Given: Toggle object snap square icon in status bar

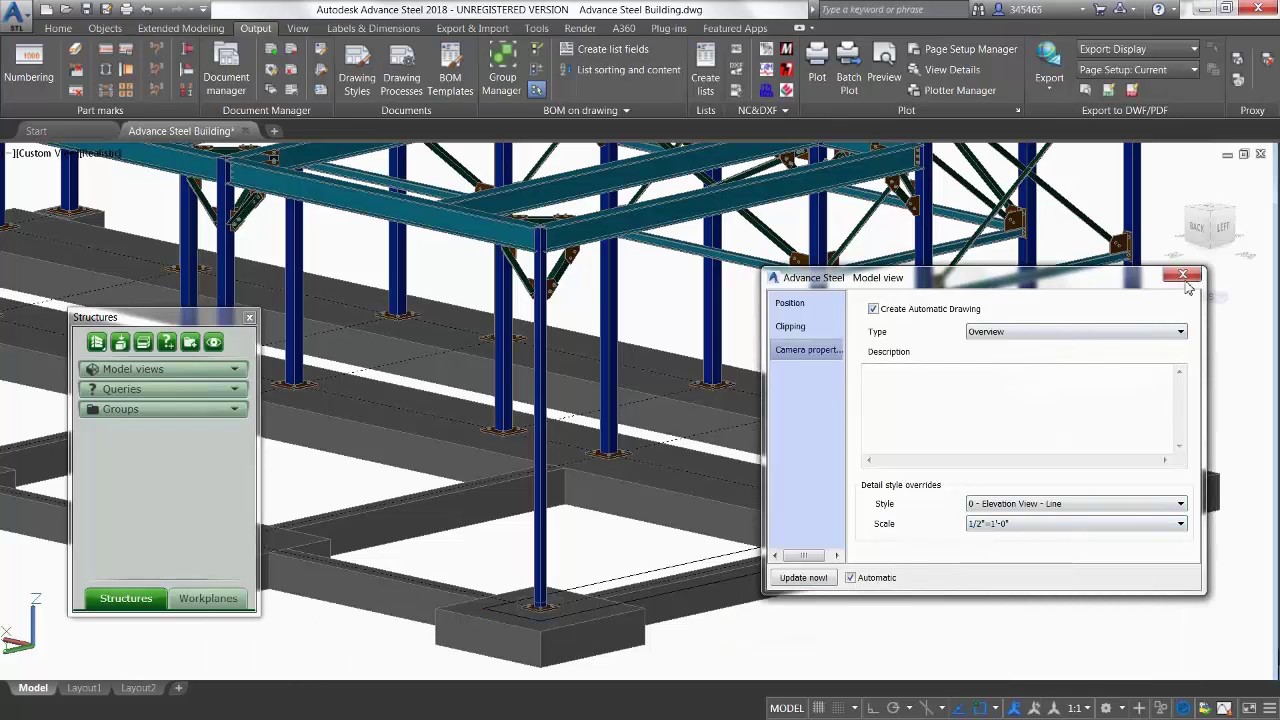Looking at the screenshot, I should (x=980, y=708).
